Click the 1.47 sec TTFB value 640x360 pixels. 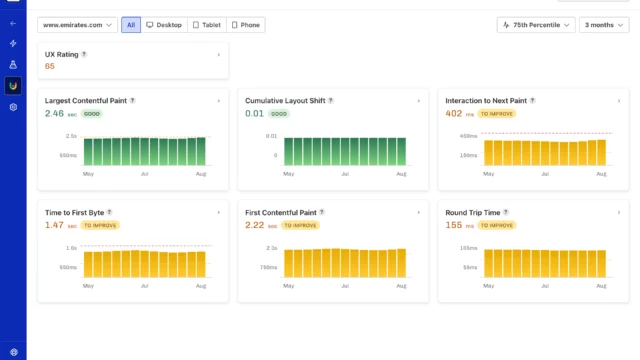61,225
